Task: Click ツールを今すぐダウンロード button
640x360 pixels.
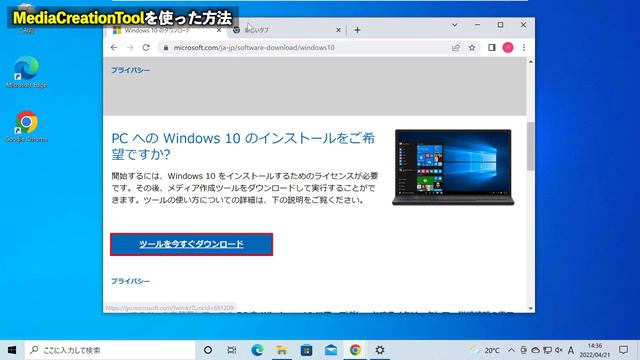Action: (191, 244)
